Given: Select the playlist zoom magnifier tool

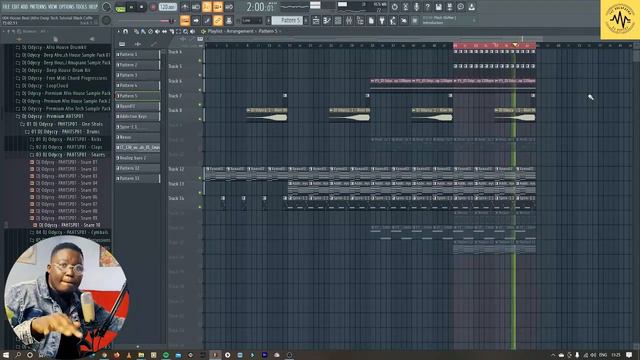Looking at the screenshot, I should [x=185, y=31].
